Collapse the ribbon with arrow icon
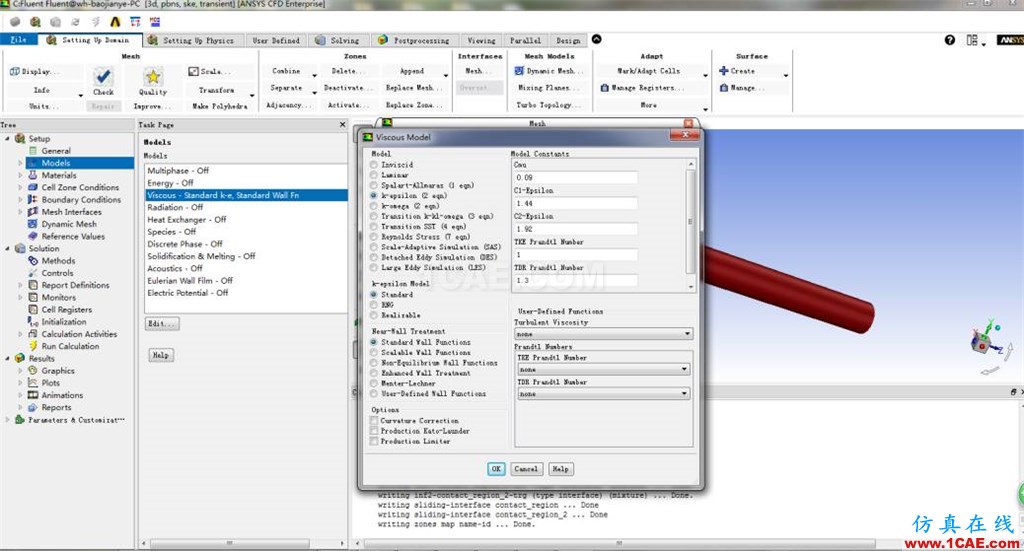Image resolution: width=1024 pixels, height=551 pixels. coord(596,39)
